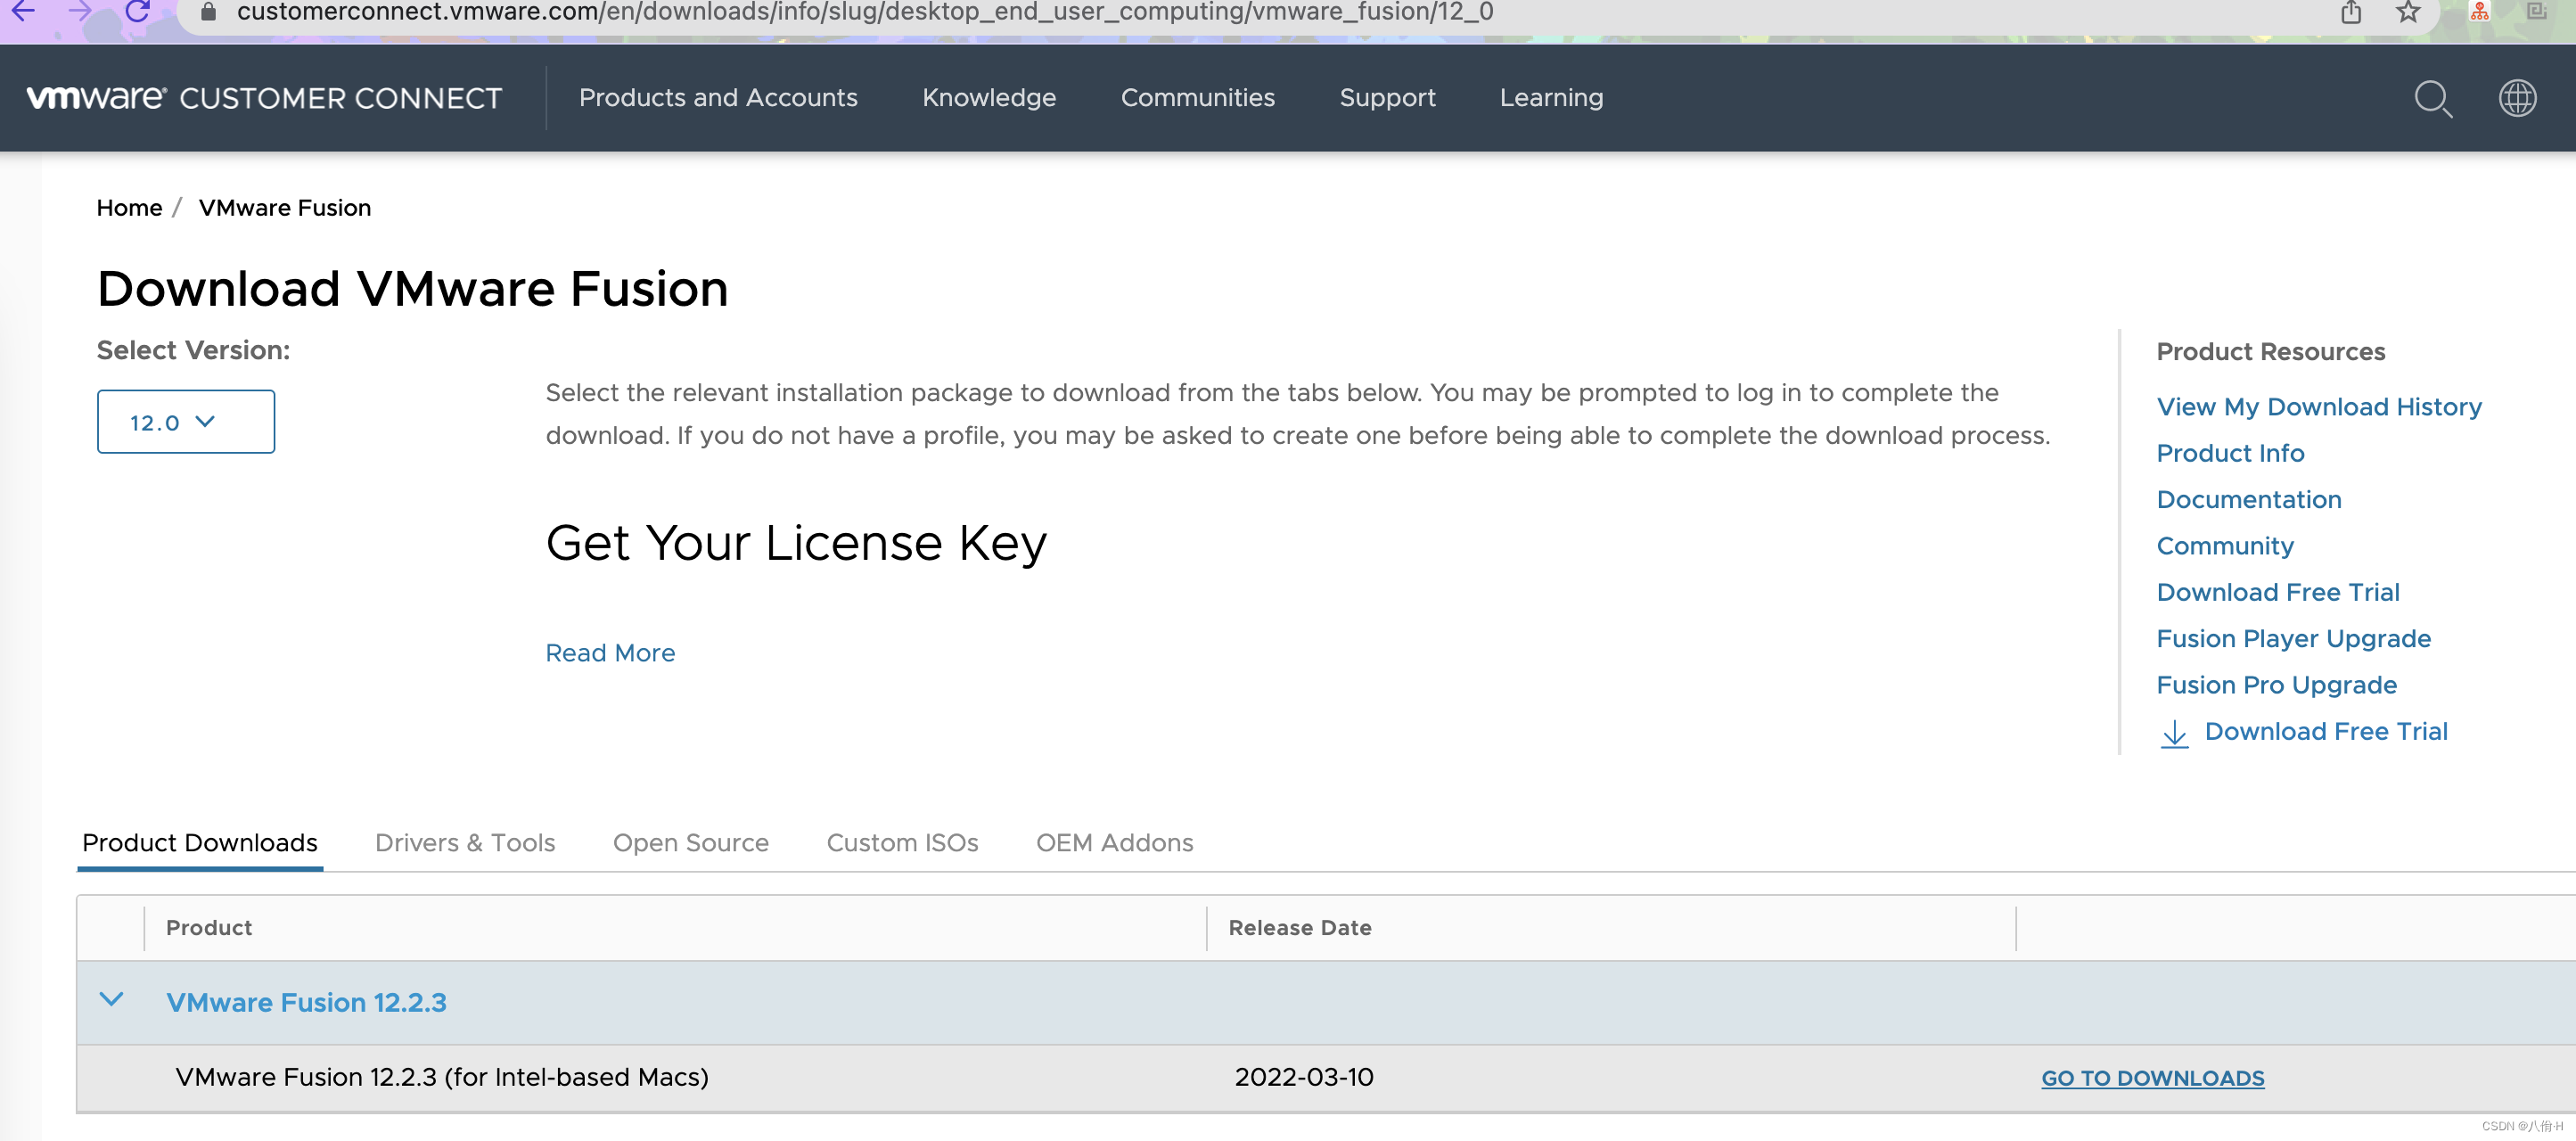Click the search magnifier icon in header

2432,98
